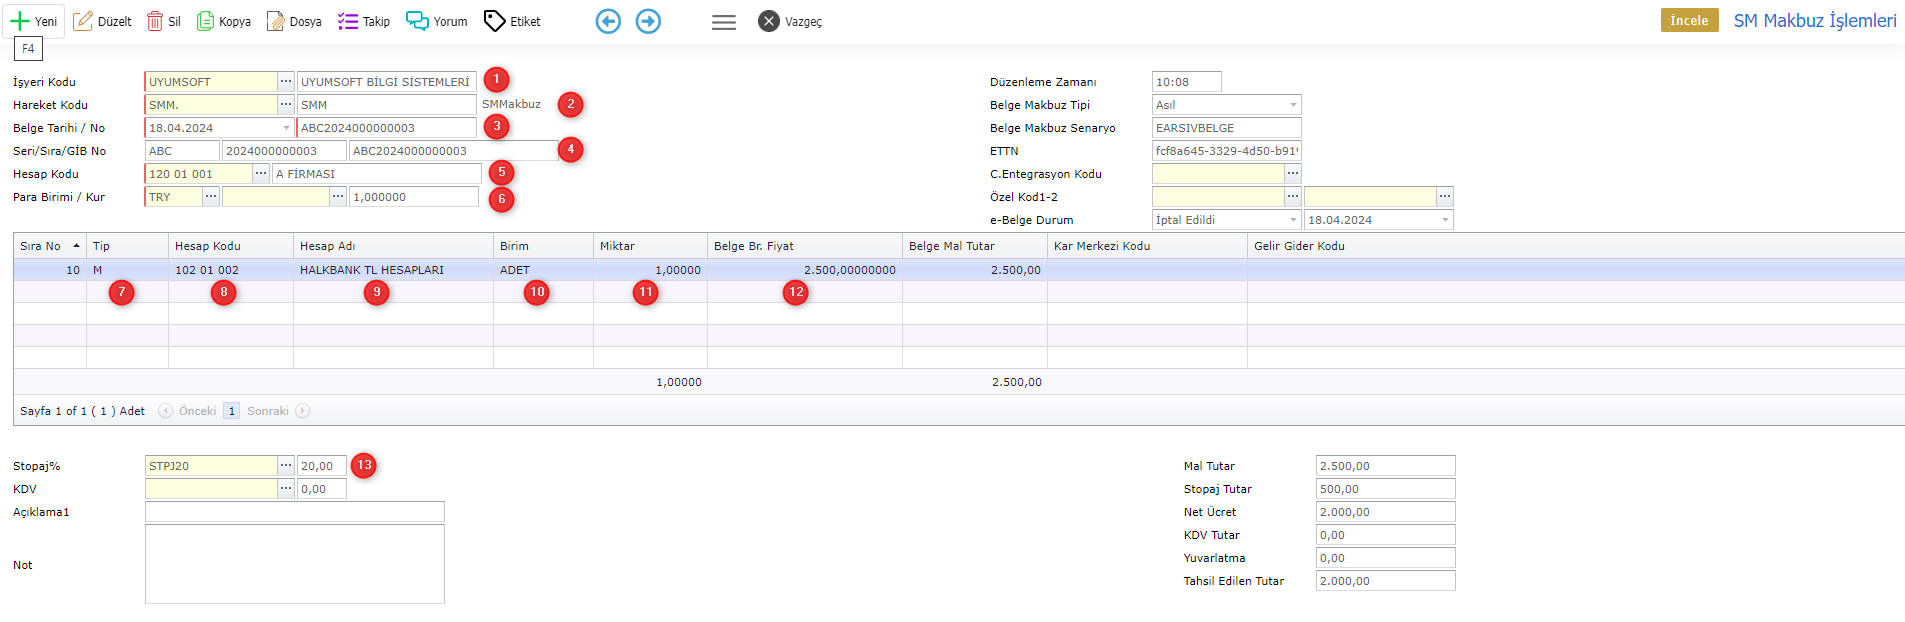Click the Düzenleme Zamanı 10:08 field
The width and height of the screenshot is (1905, 622).
(1187, 82)
